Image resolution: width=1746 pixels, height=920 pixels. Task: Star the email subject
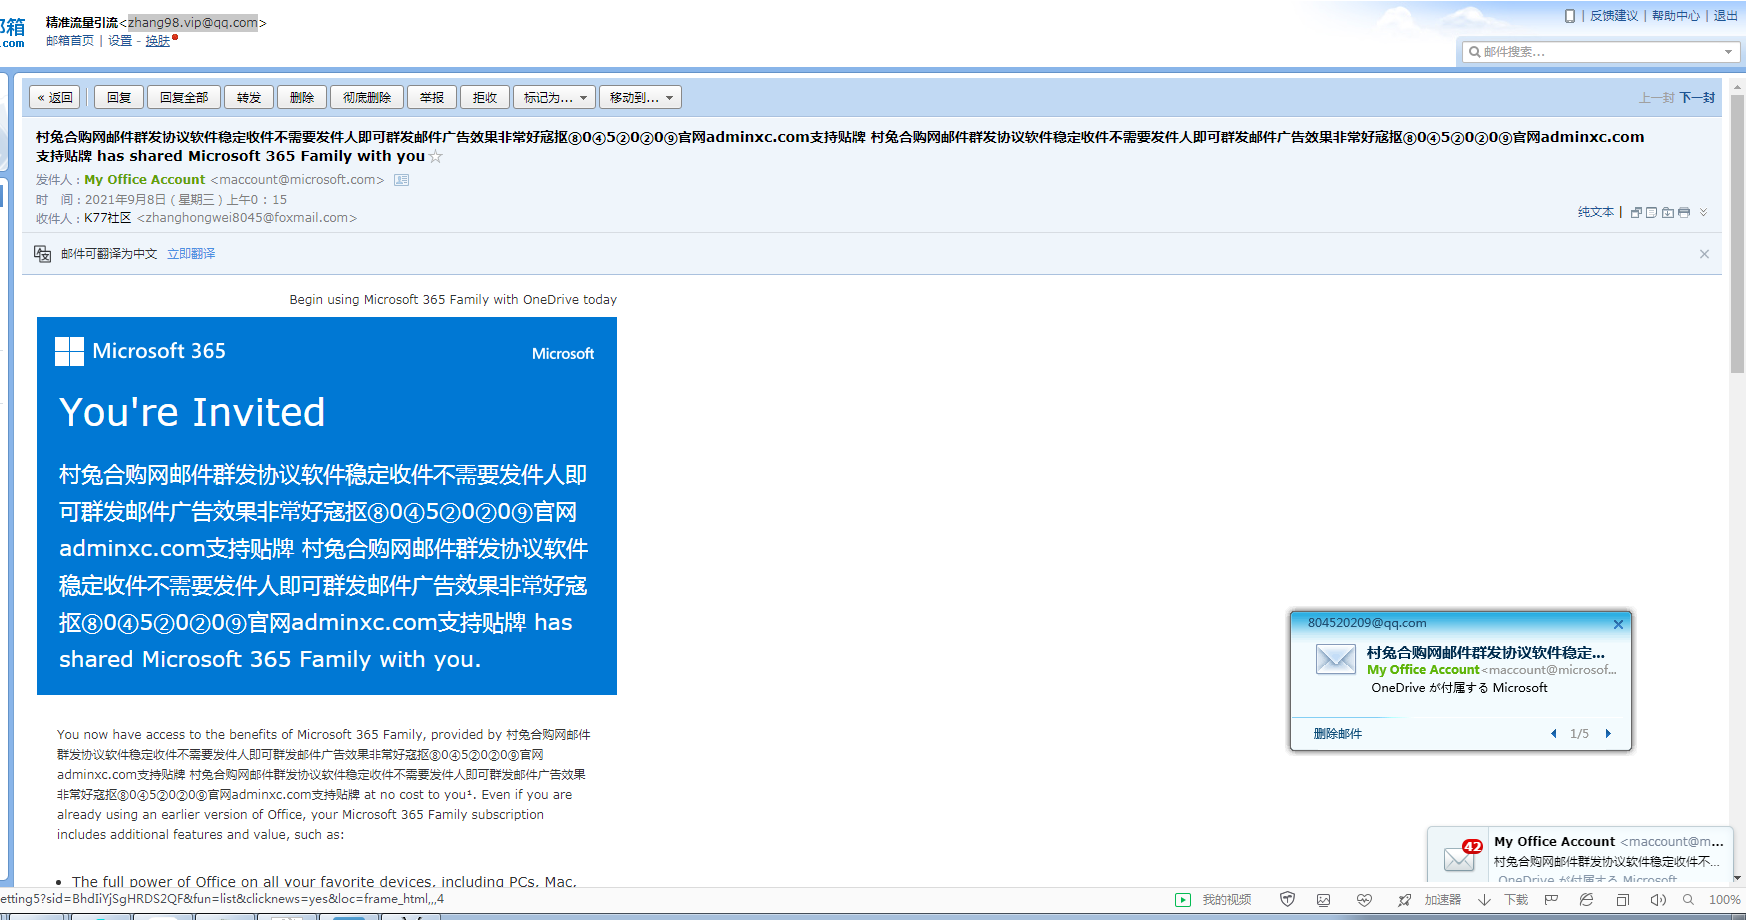(x=435, y=156)
